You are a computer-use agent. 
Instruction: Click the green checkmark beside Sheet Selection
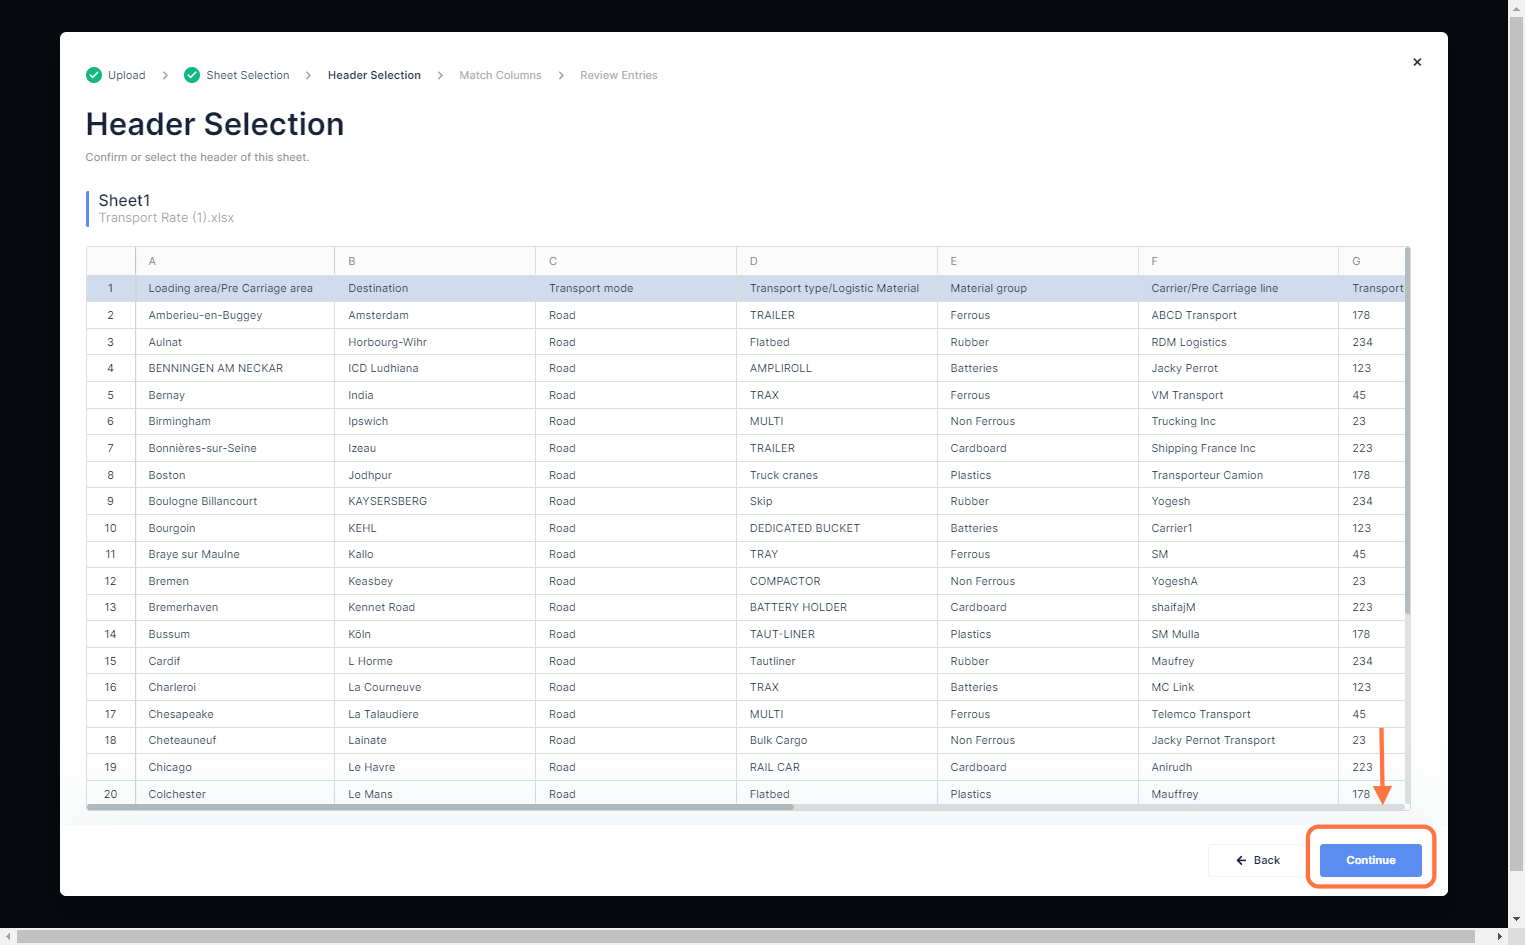click(192, 75)
